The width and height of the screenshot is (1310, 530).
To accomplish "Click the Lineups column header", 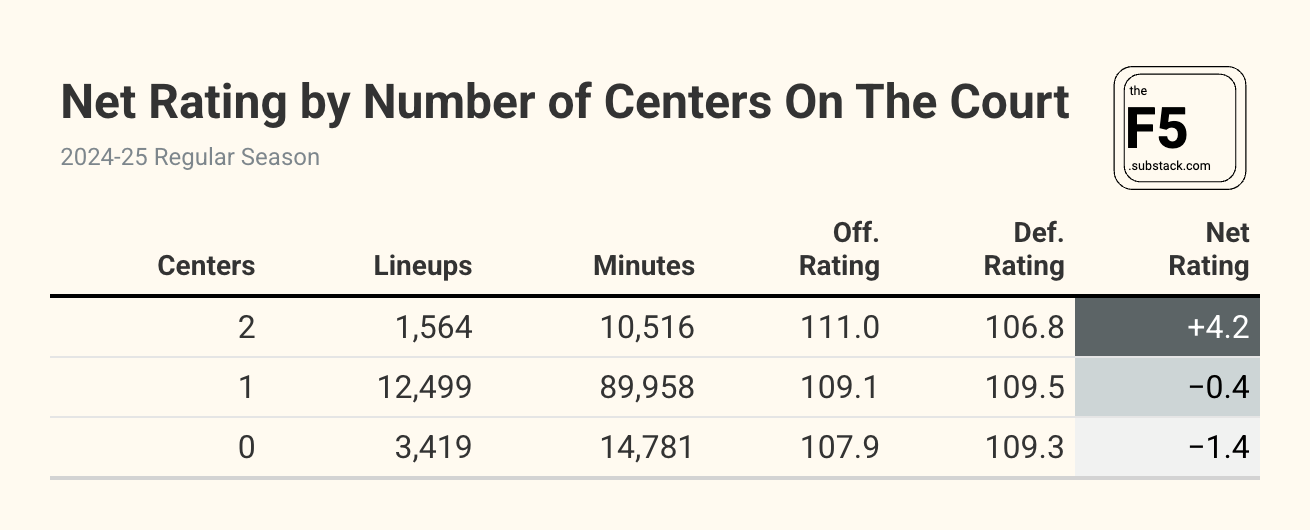I will (x=423, y=266).
